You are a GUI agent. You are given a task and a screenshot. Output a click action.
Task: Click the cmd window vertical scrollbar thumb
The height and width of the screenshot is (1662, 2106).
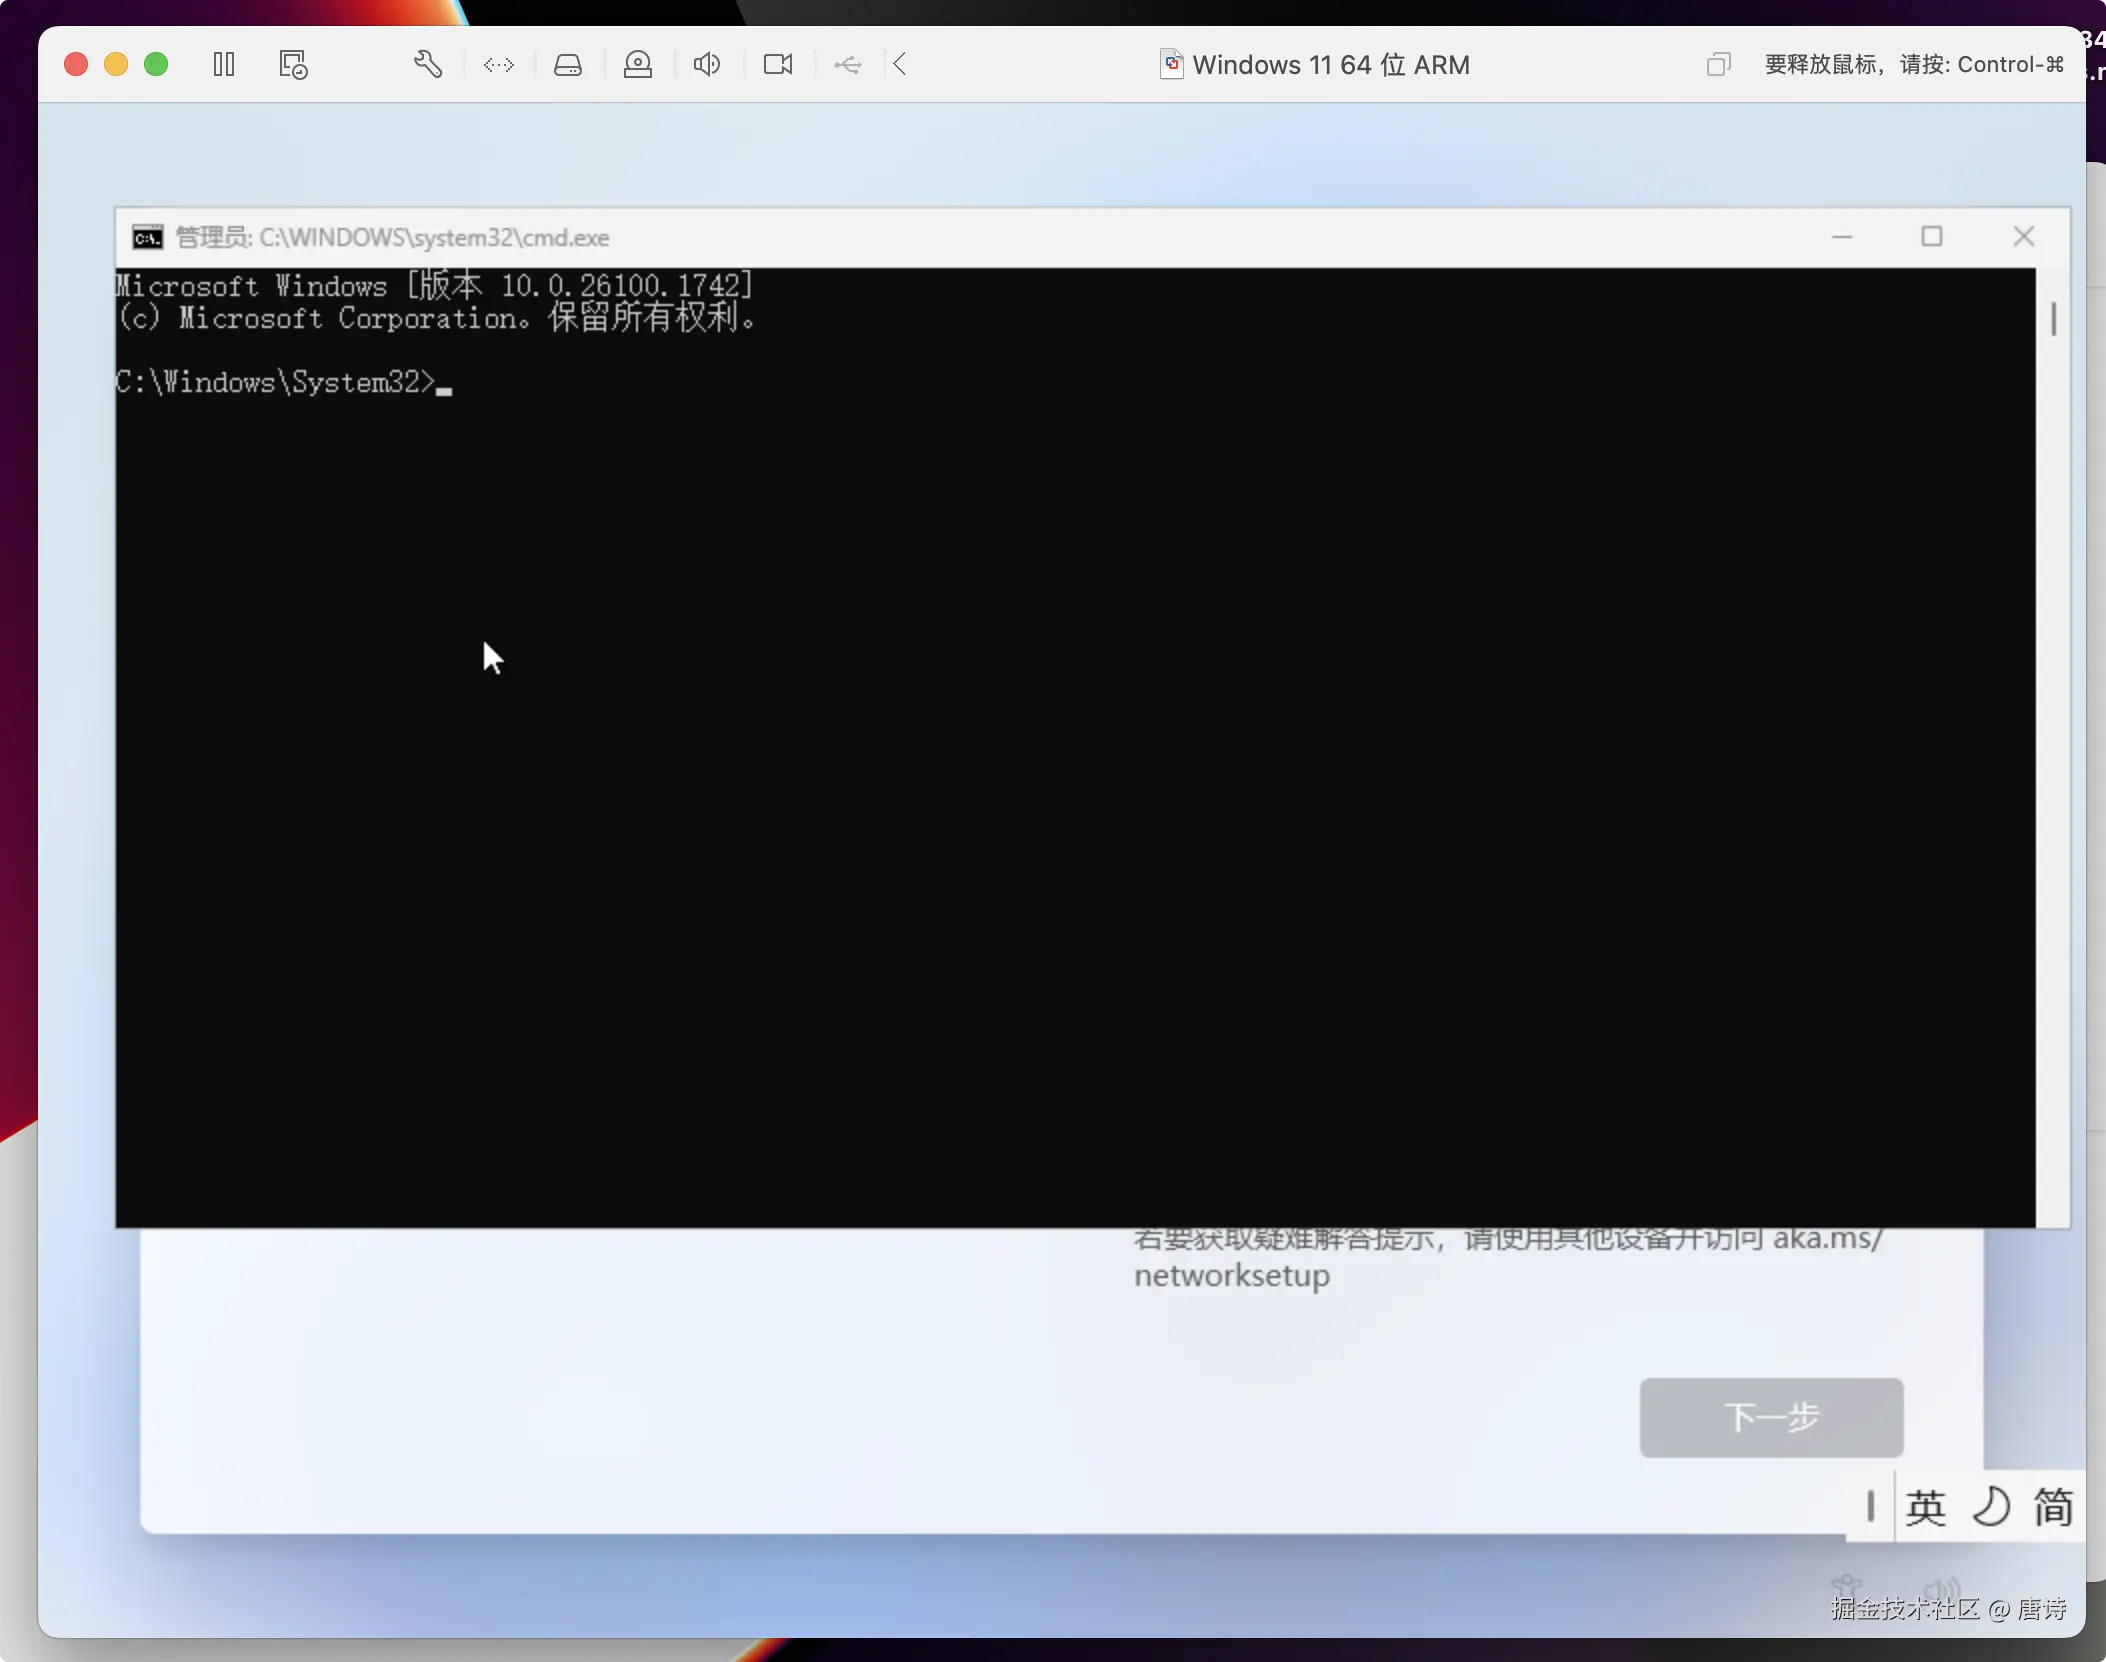2053,320
